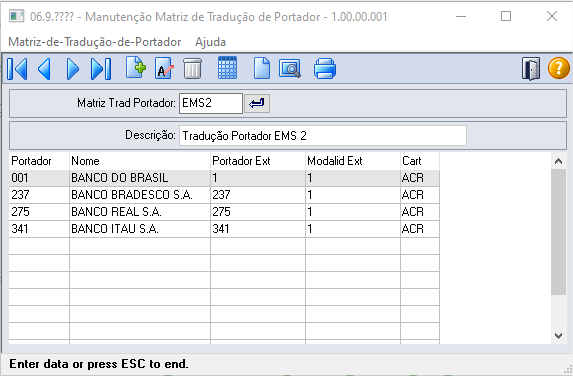The image size is (573, 376).
Task: Click Modalid Ext cell in BANCO REAL row
Action: tap(353, 212)
